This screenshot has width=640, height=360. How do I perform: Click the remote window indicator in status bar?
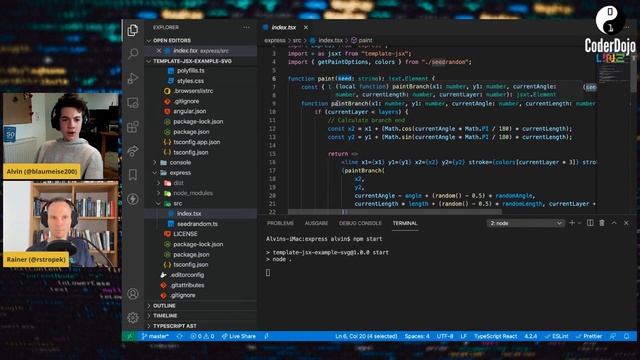(x=129, y=336)
